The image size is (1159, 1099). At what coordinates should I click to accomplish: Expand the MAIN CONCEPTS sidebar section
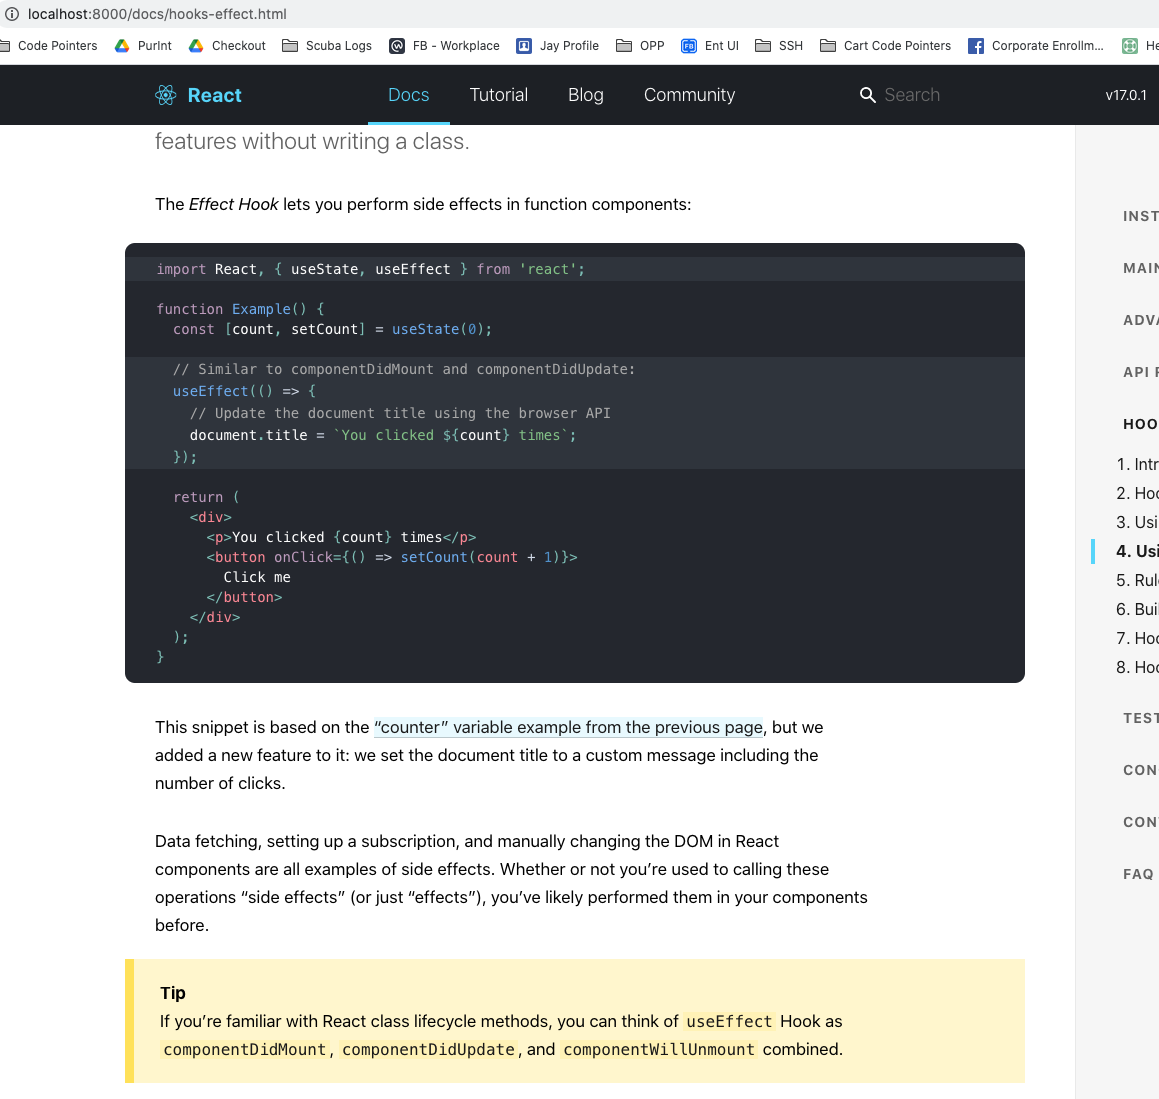coord(1141,268)
